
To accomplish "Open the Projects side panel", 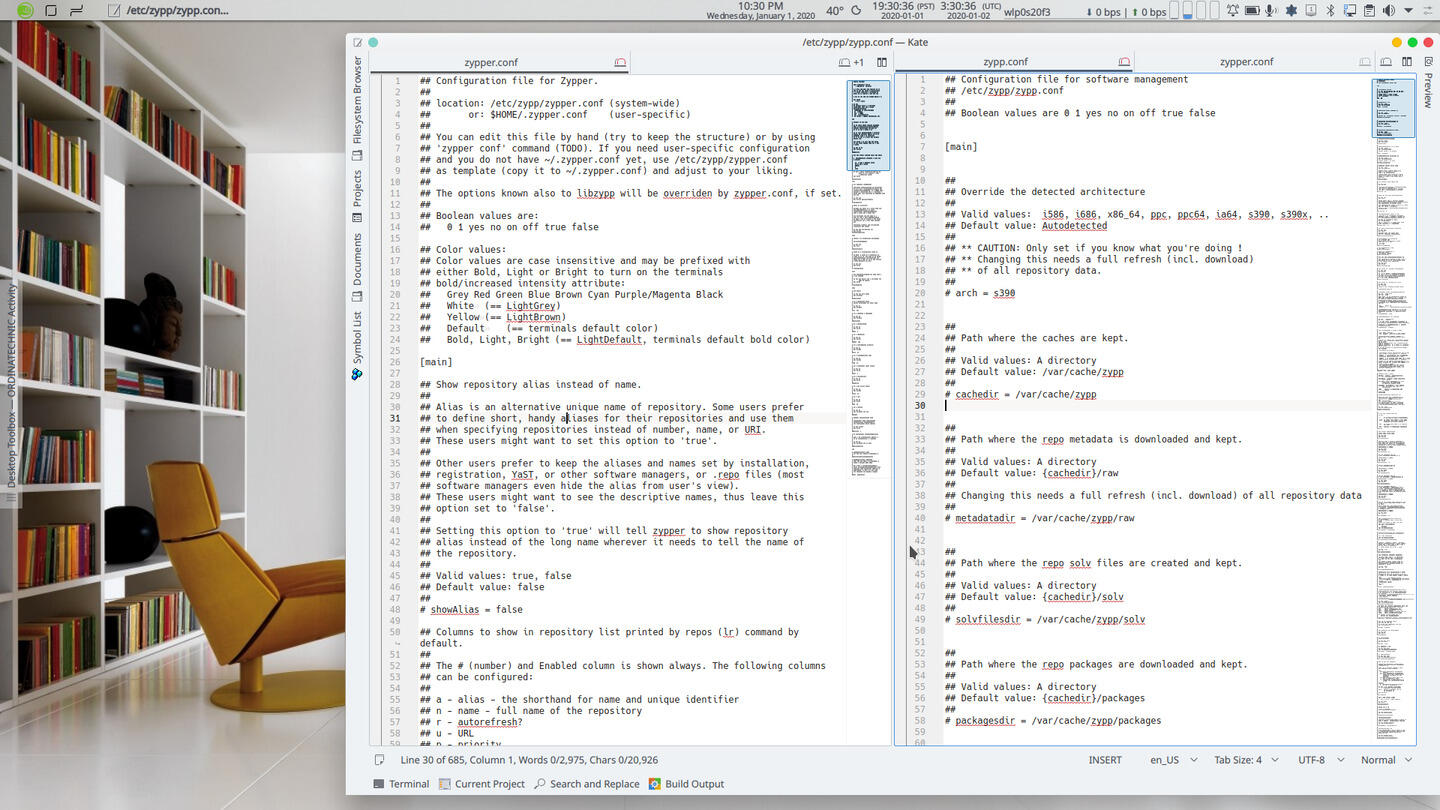I will click(357, 196).
